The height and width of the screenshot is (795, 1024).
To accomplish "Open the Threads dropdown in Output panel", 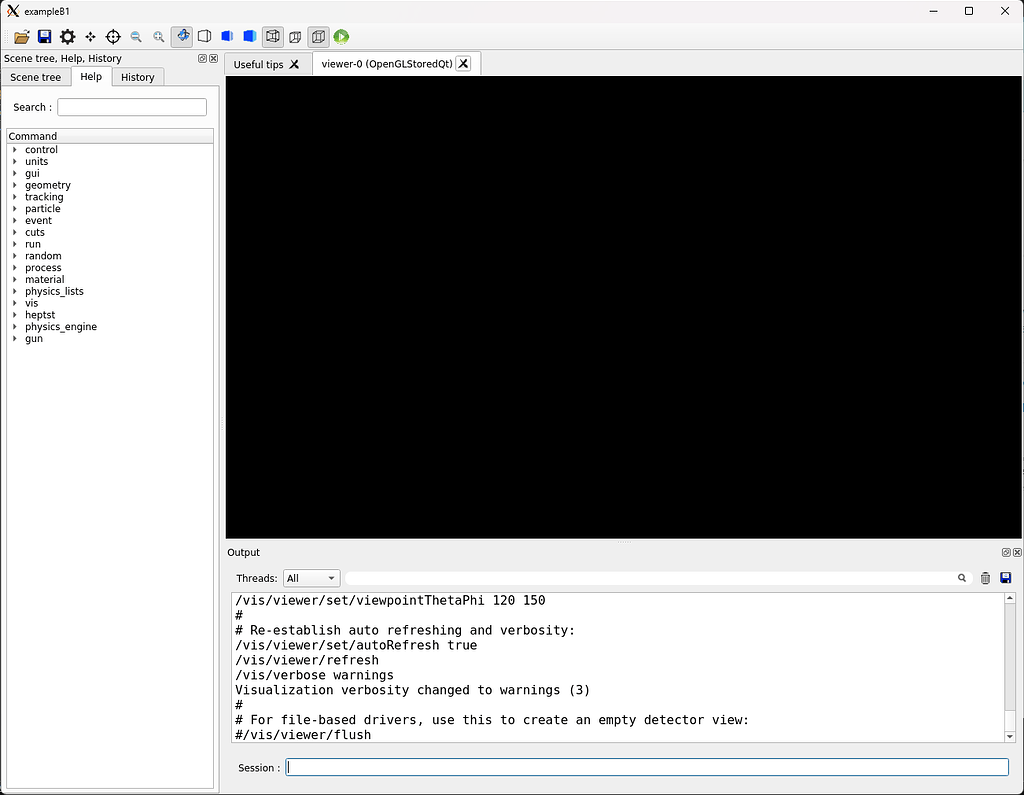I will tap(311, 577).
